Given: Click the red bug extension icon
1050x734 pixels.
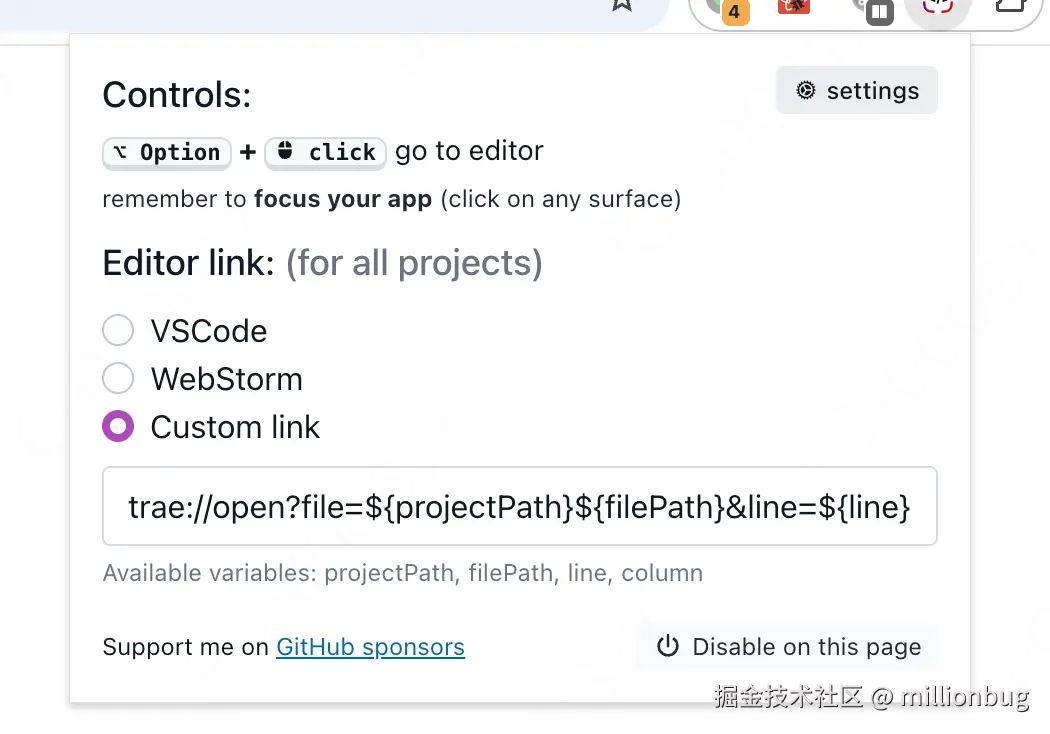Looking at the screenshot, I should click(x=794, y=6).
